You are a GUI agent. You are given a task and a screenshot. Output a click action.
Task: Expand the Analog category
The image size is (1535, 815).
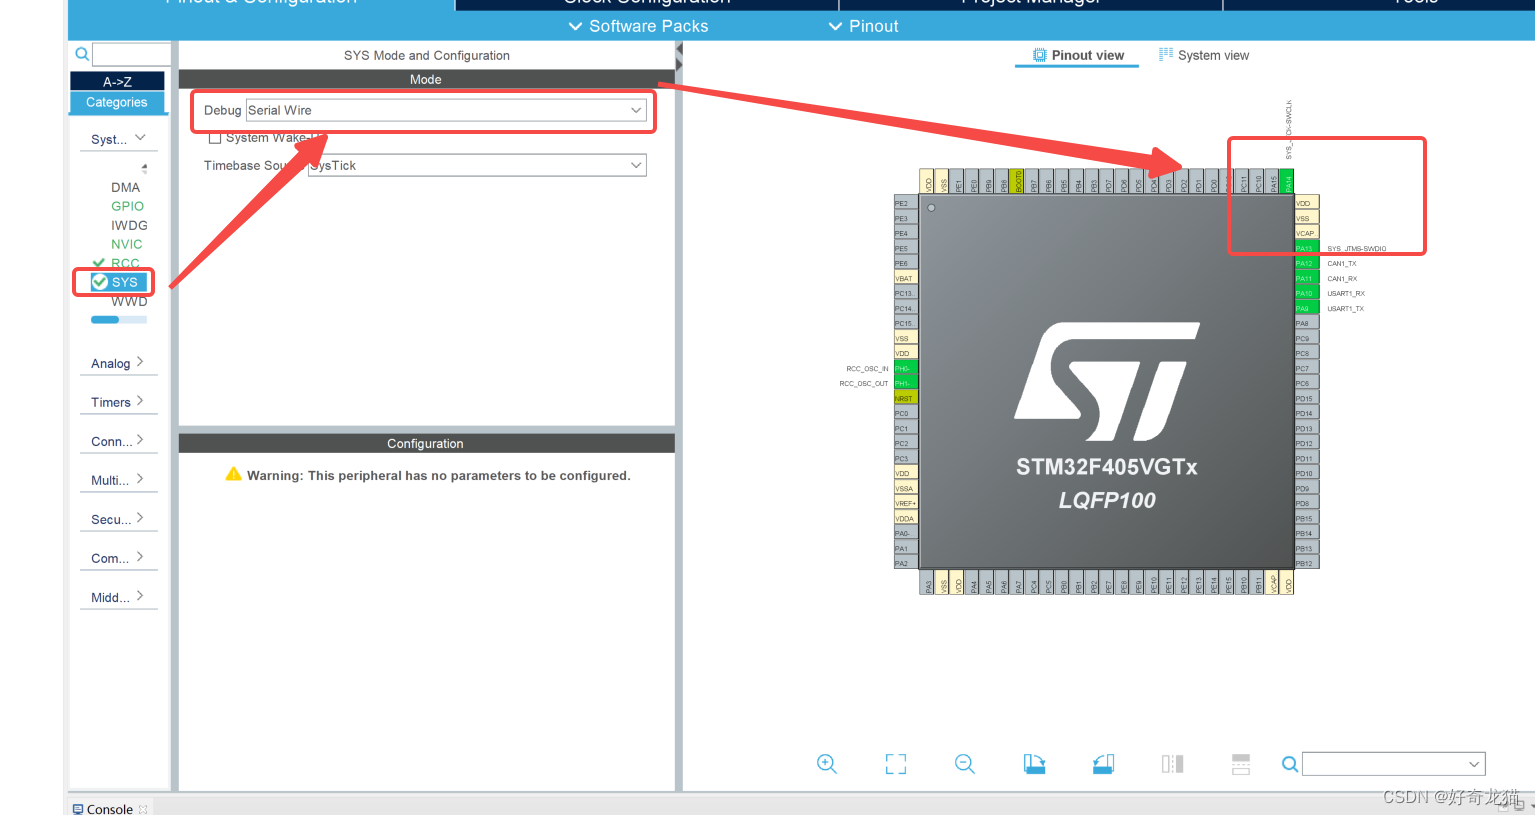(x=118, y=363)
